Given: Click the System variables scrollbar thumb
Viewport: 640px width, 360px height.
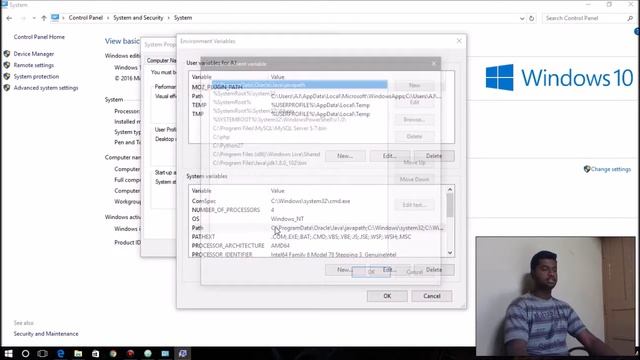Looking at the screenshot, I should click(x=450, y=205).
